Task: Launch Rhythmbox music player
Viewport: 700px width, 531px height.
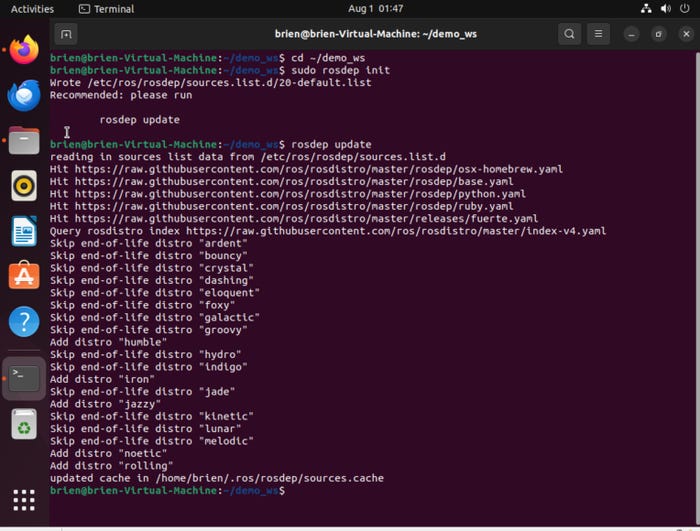Action: tap(24, 186)
